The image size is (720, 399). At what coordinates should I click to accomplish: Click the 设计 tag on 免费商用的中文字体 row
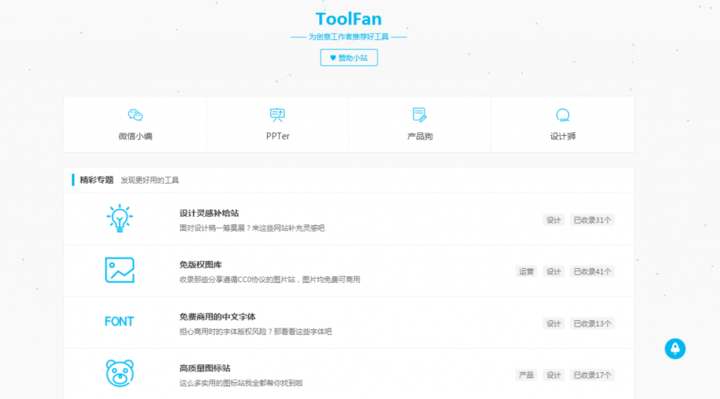(x=553, y=324)
